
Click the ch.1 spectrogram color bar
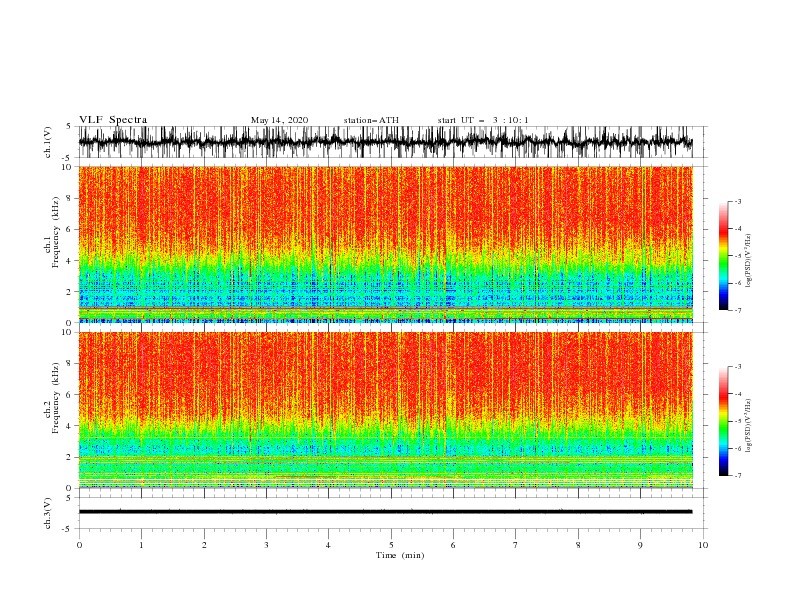pyautogui.click(x=723, y=256)
